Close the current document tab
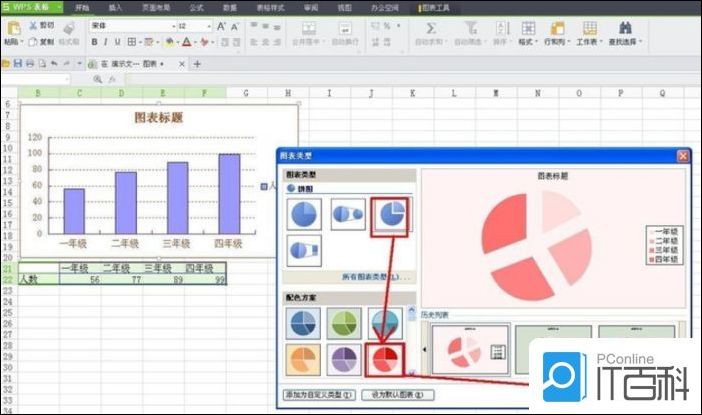The height and width of the screenshot is (415, 702). (181, 64)
